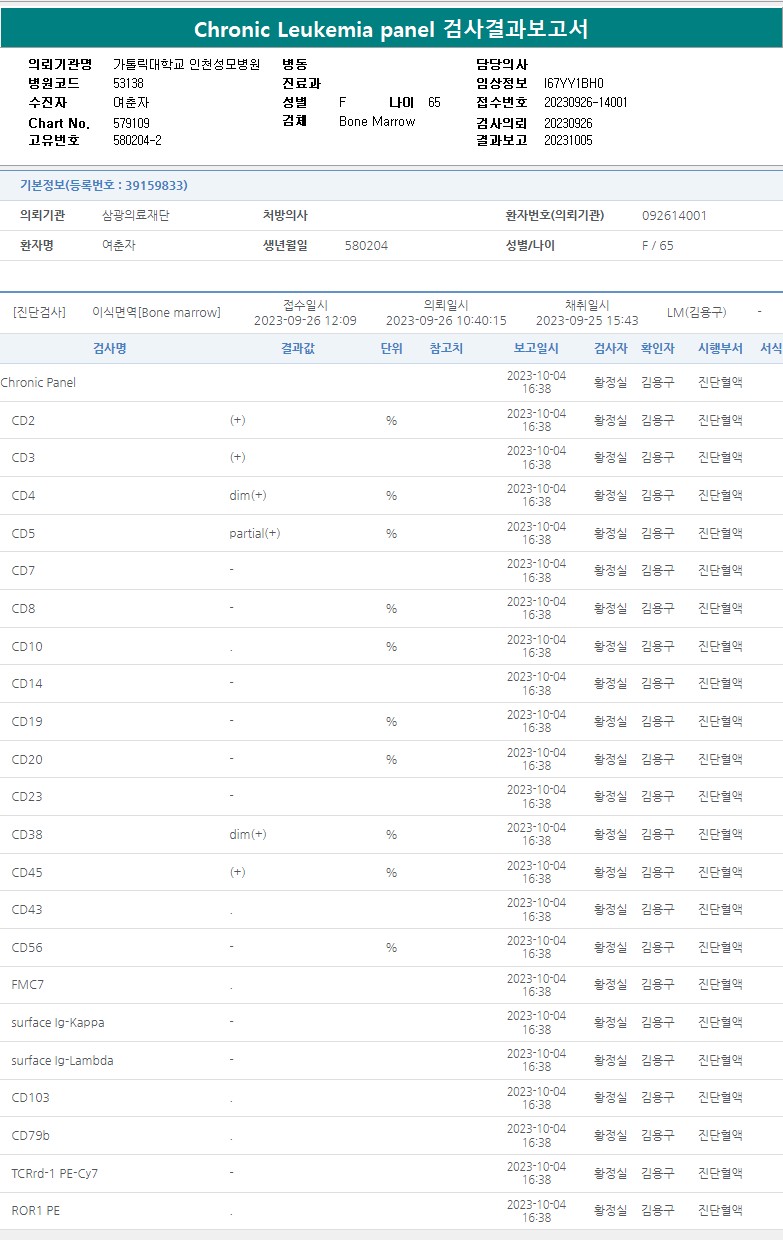This screenshot has width=783, height=1240.
Task: Select the 보고일시 column header
Action: [536, 348]
